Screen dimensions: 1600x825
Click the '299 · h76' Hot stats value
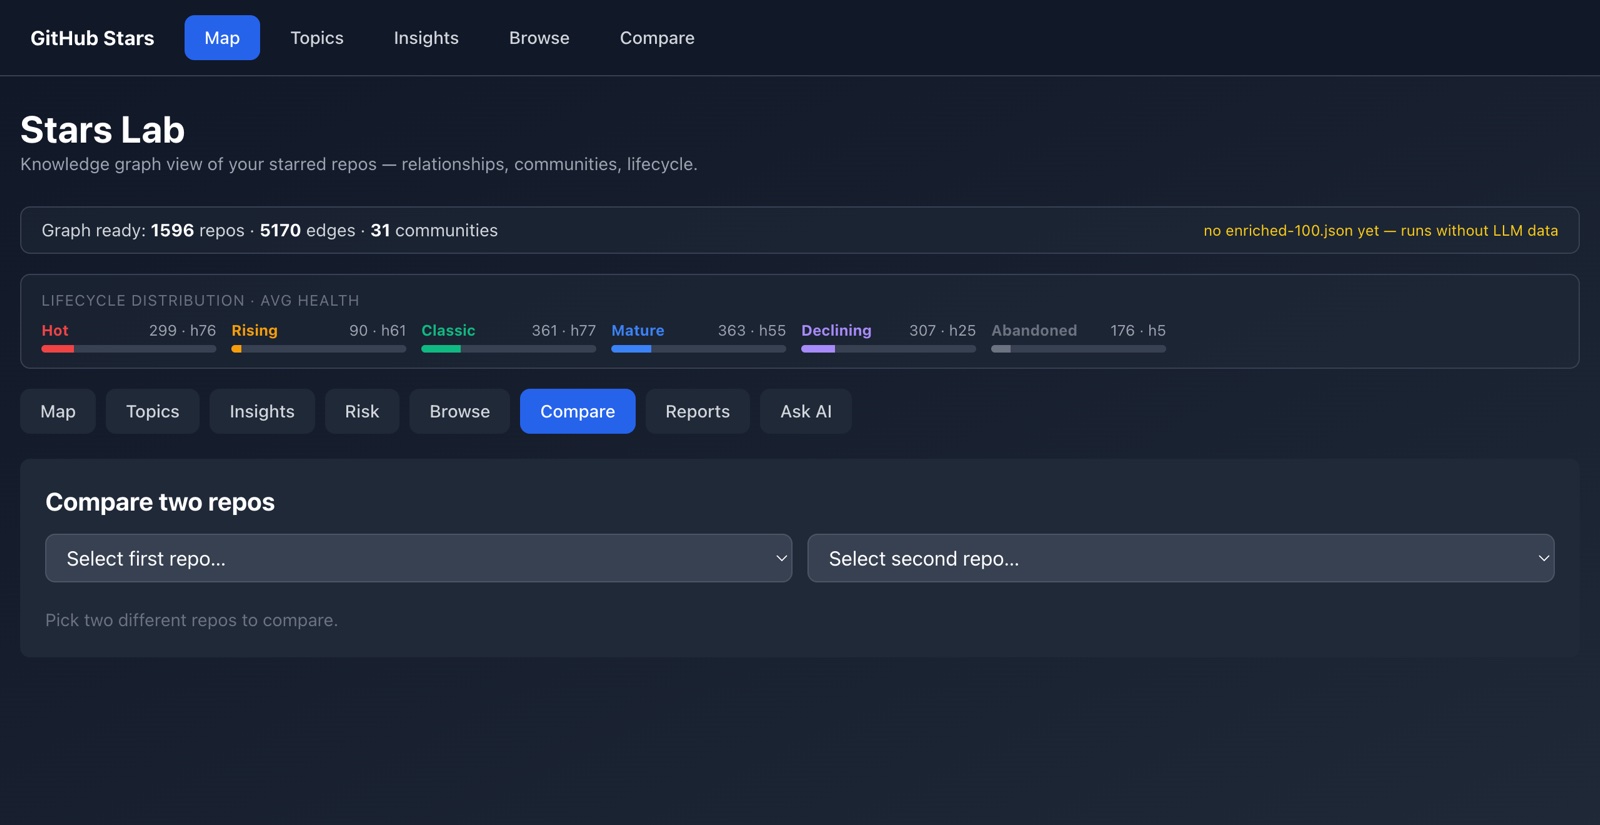[182, 330]
